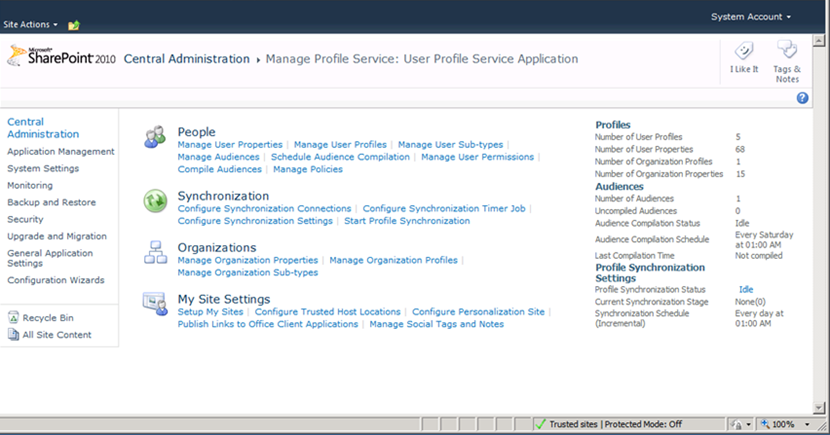
Task: Open Manage User Profiles
Action: [x=340, y=144]
